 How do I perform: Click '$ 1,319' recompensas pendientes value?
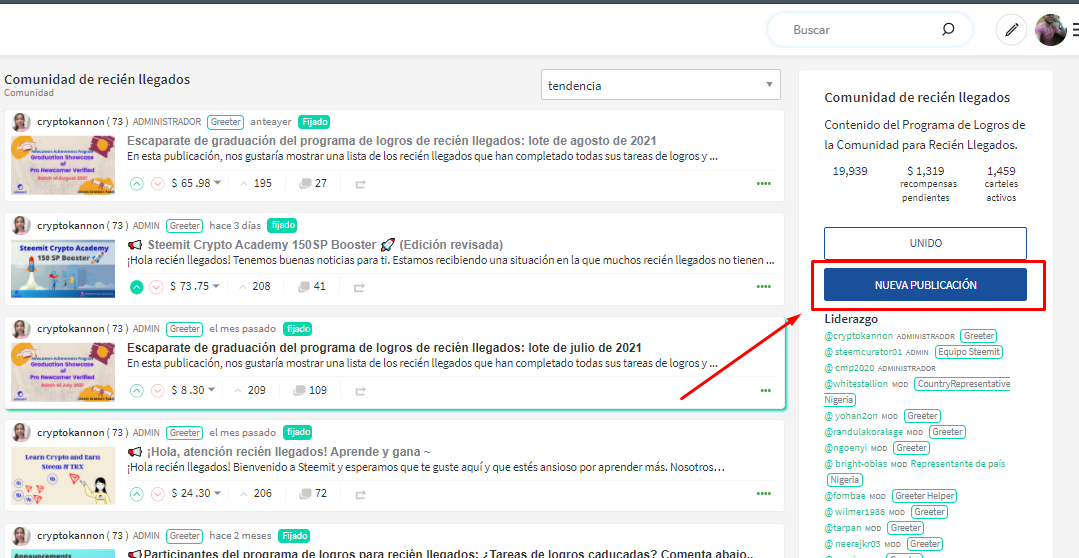(925, 171)
